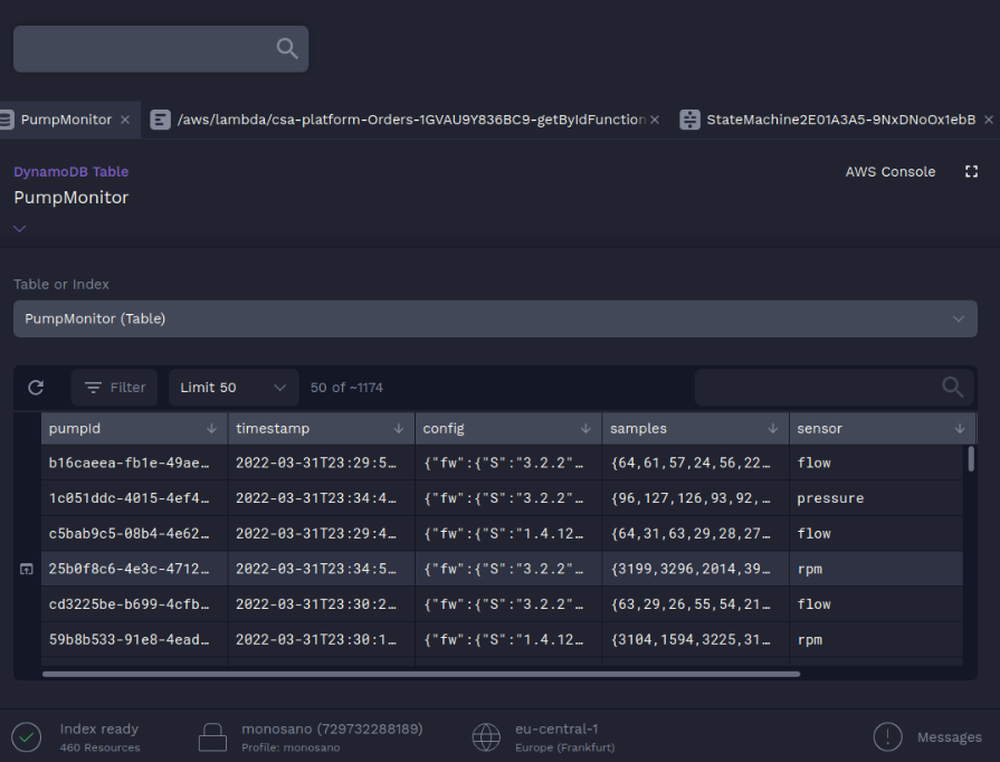Image resolution: width=1000 pixels, height=762 pixels.
Task: Open PumpMonitor in AWS Console
Action: pos(889,171)
